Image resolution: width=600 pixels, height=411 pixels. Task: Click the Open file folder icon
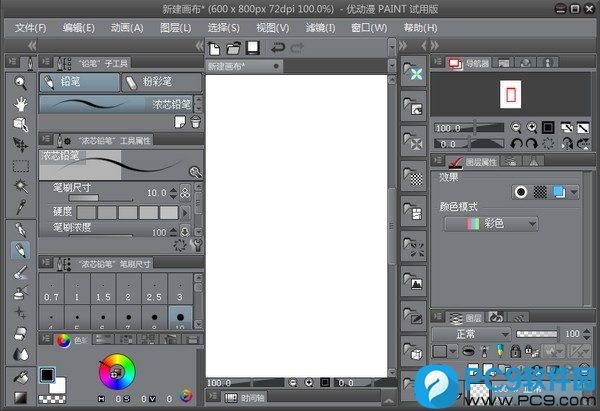(x=233, y=48)
